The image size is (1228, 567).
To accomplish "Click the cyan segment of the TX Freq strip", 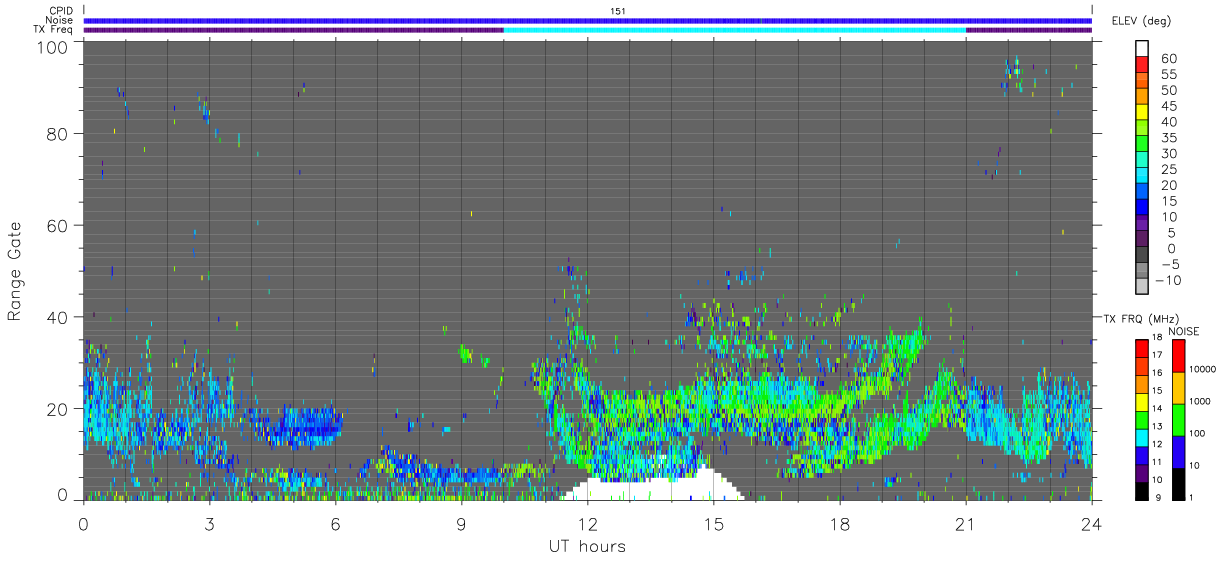I will click(x=734, y=30).
